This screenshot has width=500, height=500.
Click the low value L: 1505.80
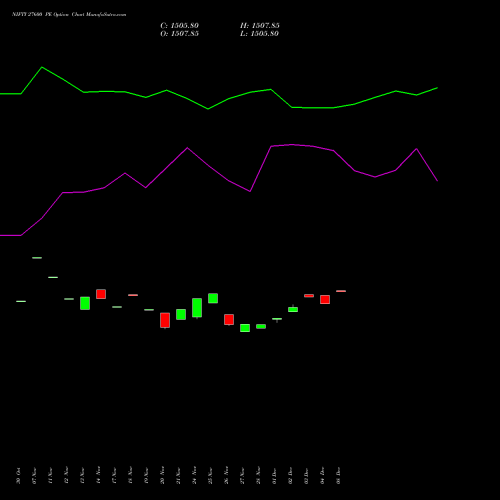(x=259, y=34)
